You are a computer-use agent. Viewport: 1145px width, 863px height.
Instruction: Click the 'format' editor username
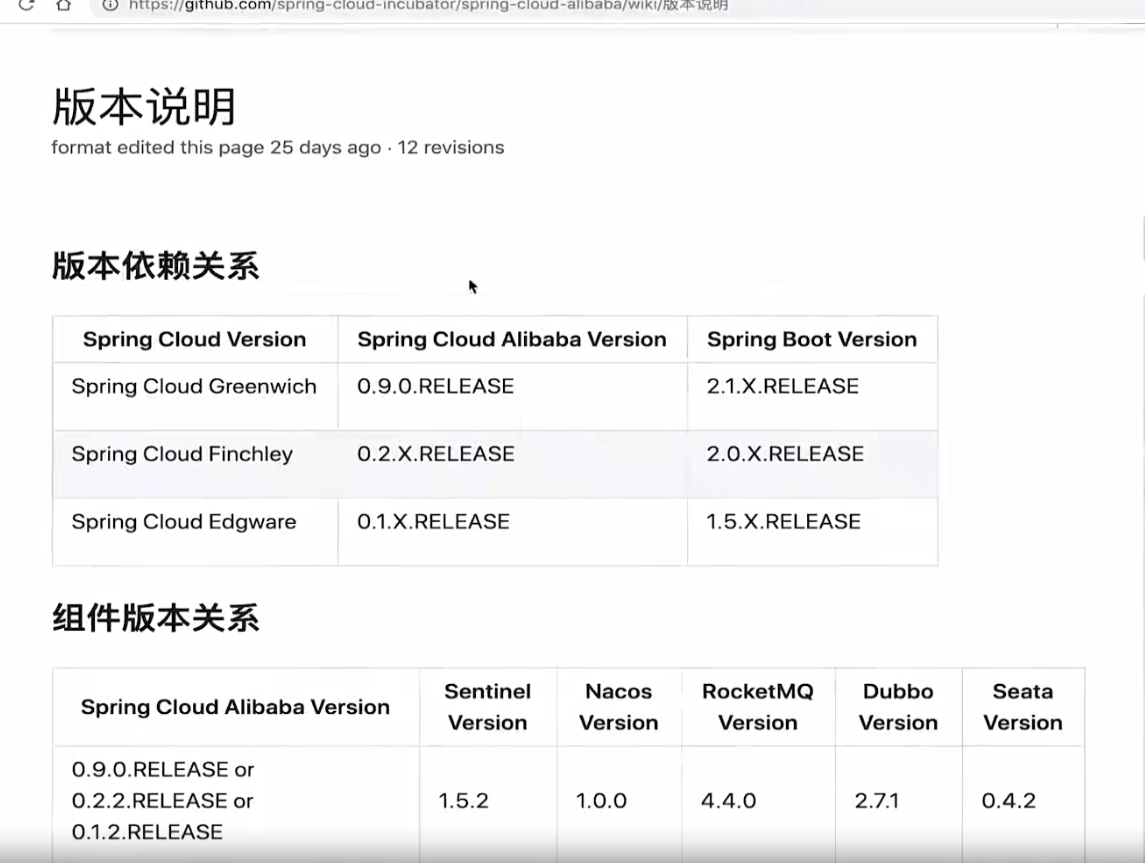[81, 148]
